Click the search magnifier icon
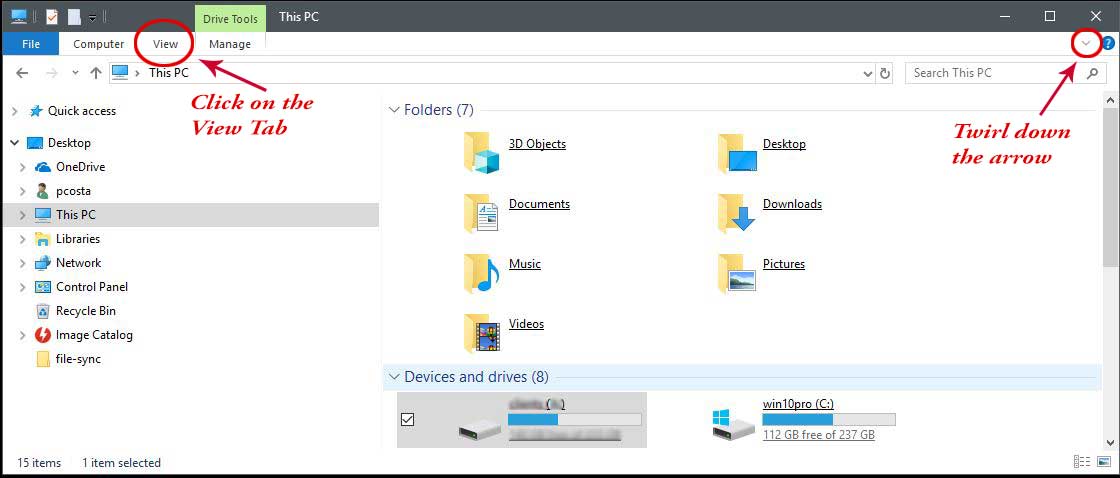1120x478 pixels. [1092, 73]
